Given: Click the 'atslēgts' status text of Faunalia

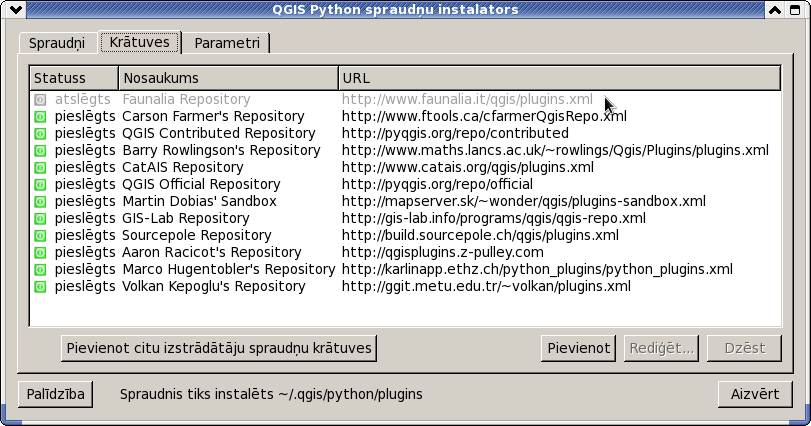Looking at the screenshot, I should 83,99.
